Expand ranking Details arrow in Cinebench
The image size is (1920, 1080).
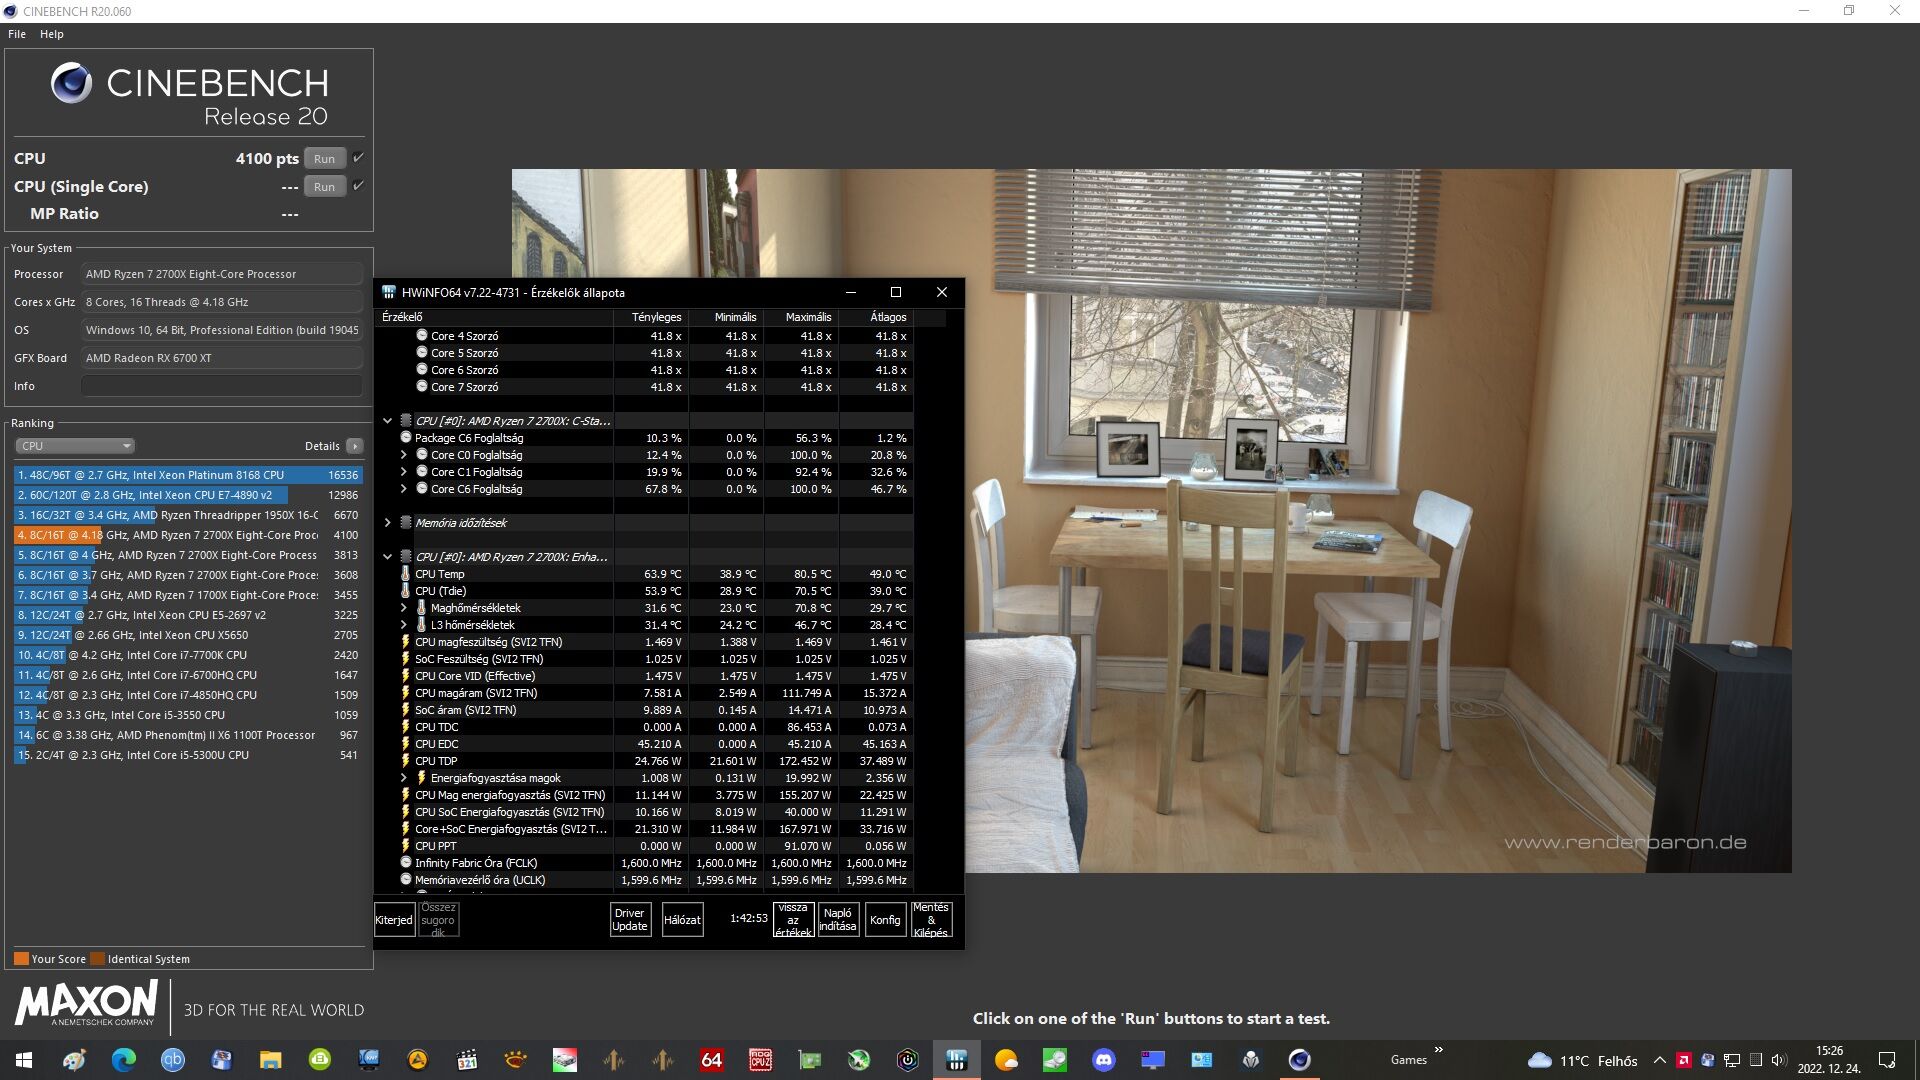pos(355,446)
